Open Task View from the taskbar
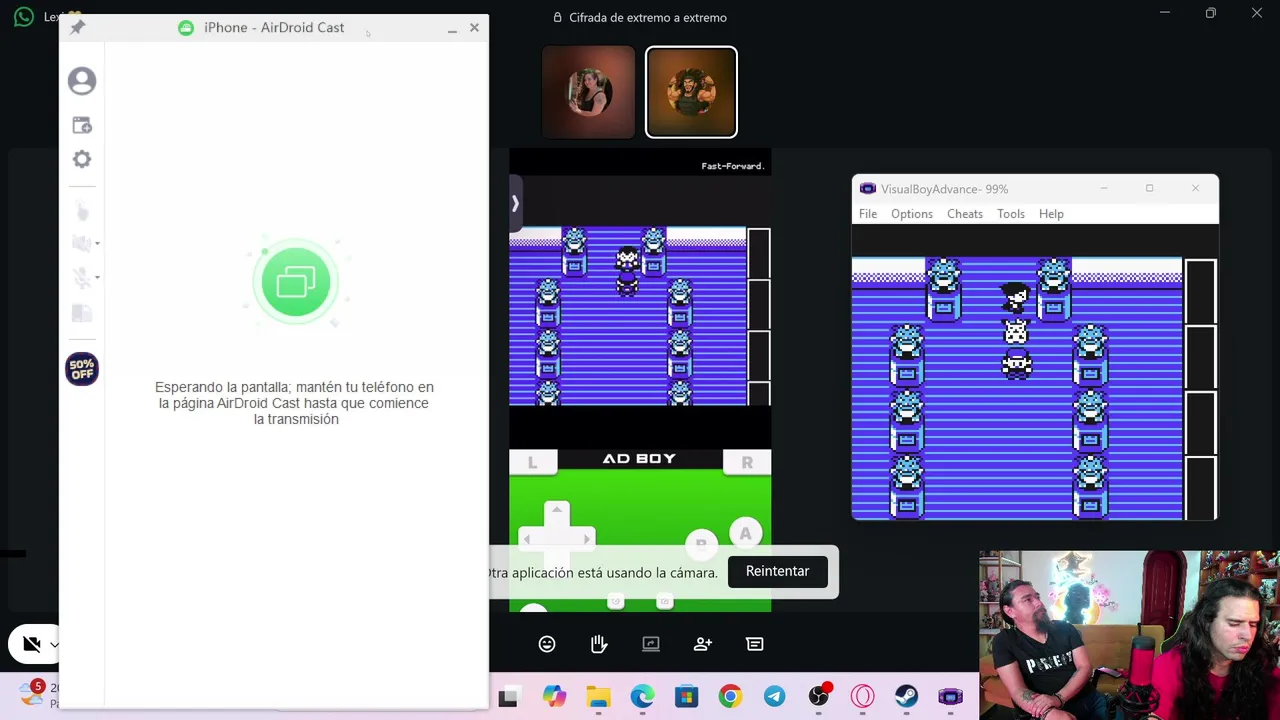 point(508,697)
